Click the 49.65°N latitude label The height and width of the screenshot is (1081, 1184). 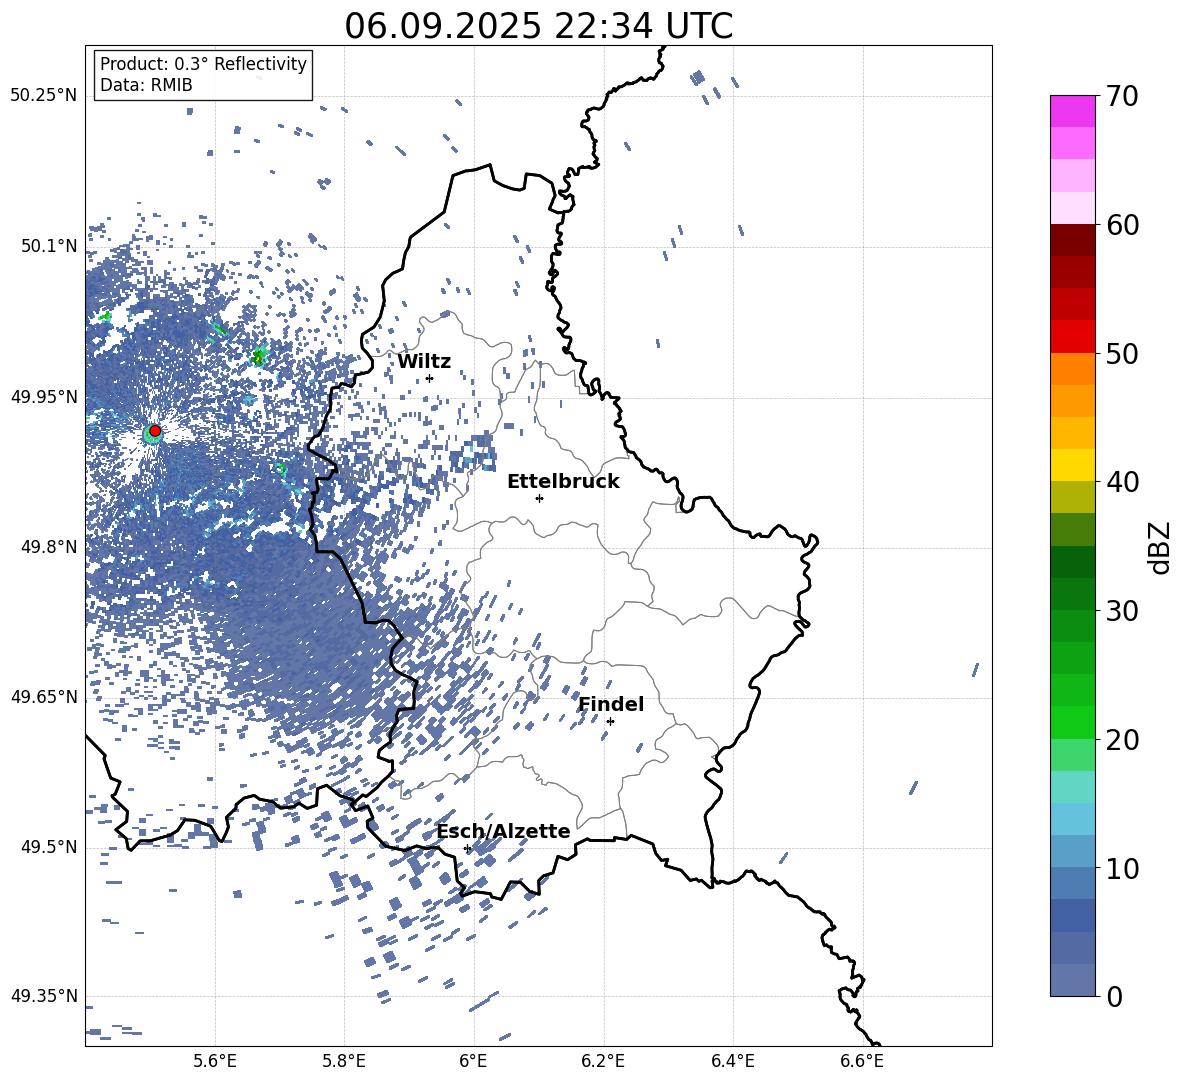tap(44, 696)
